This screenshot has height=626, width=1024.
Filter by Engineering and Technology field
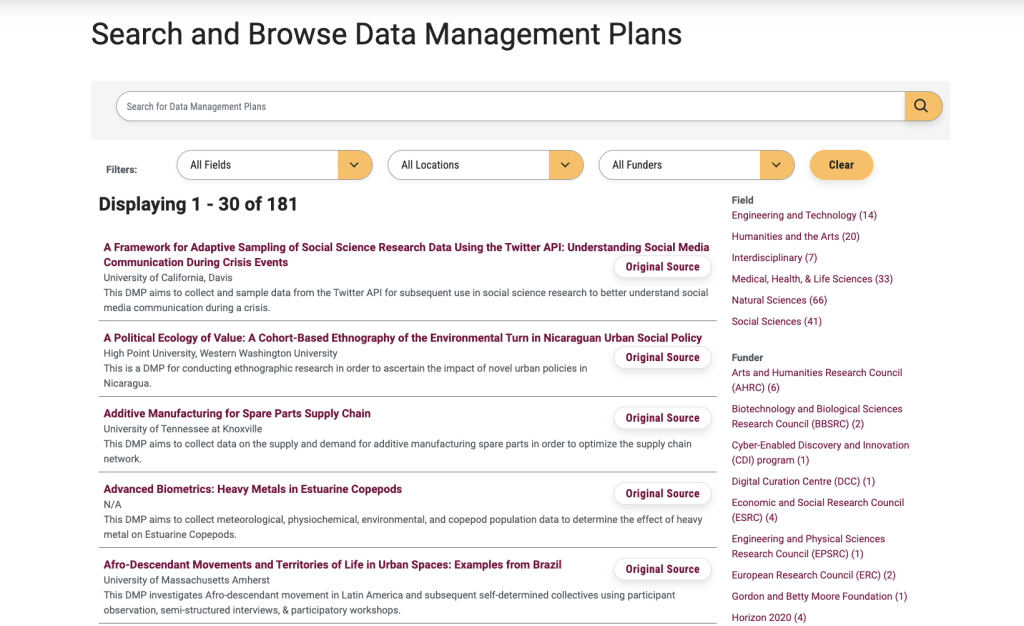tap(803, 215)
